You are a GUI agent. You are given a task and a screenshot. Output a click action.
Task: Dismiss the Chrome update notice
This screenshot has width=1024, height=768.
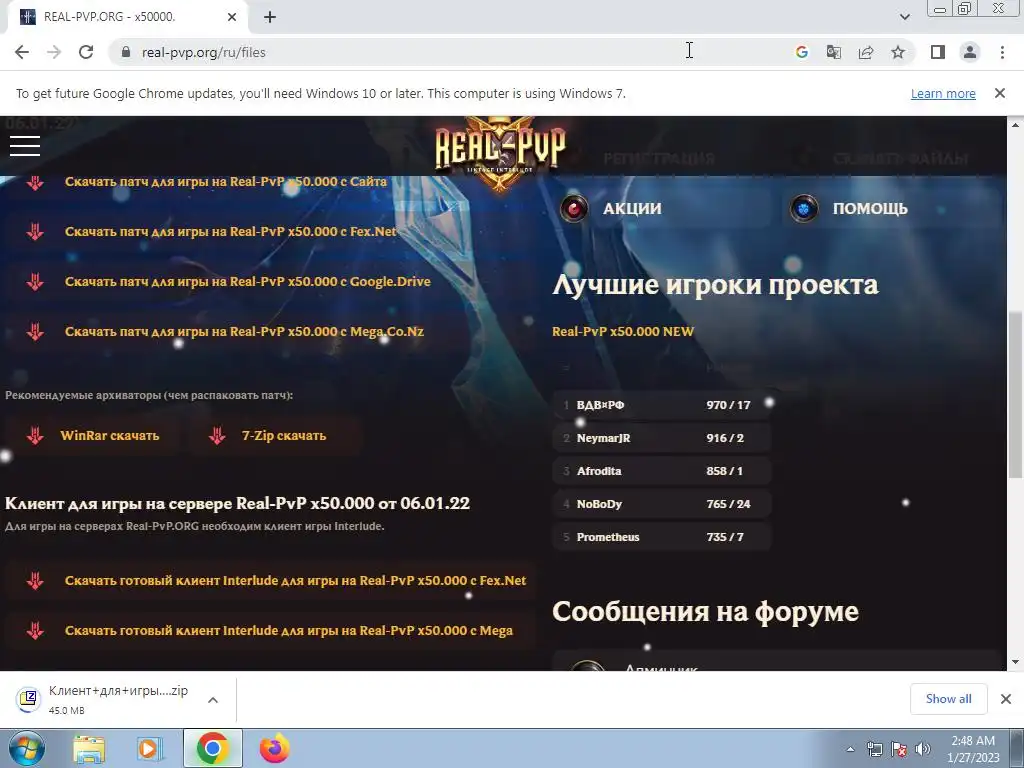point(1000,93)
